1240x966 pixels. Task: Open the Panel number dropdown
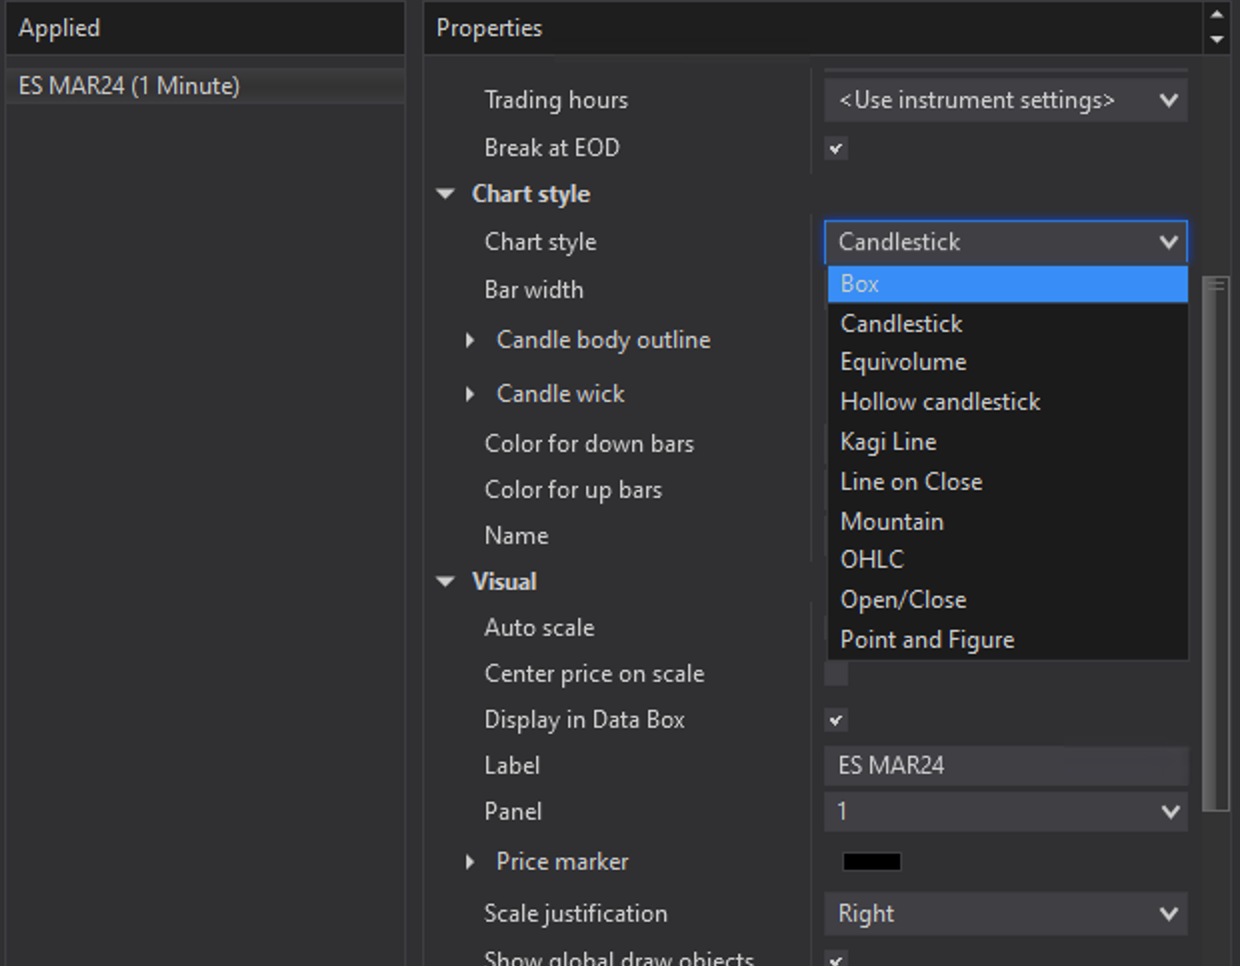click(x=1006, y=812)
